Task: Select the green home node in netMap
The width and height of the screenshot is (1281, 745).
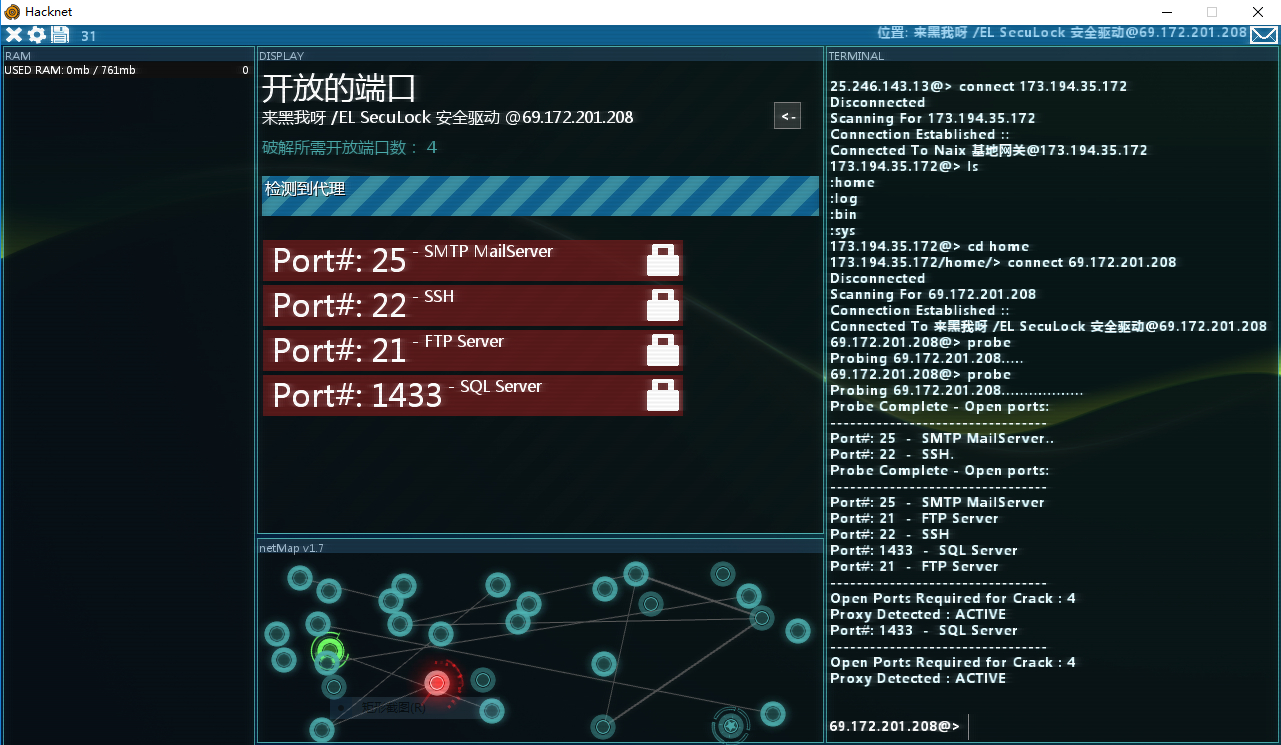Action: click(x=328, y=653)
